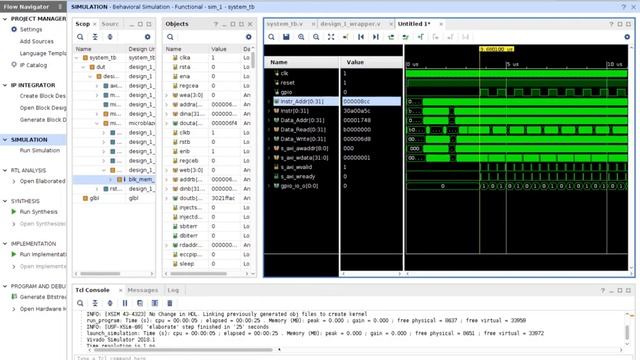Select blk_mem row in Scope tree

[114, 179]
